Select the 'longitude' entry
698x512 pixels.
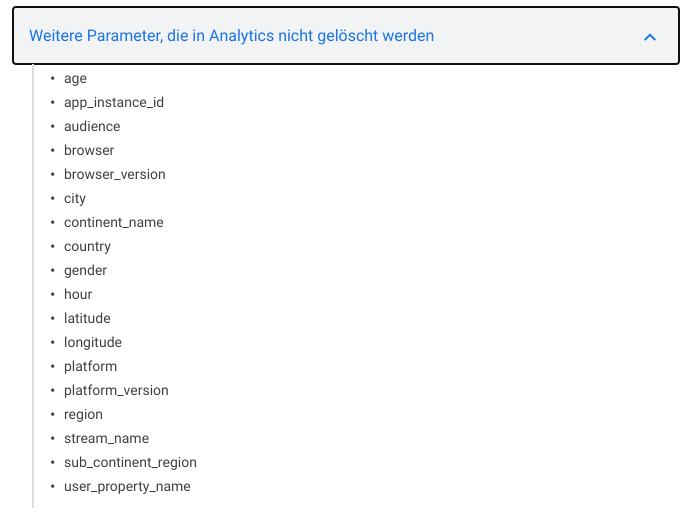pyautogui.click(x=92, y=342)
